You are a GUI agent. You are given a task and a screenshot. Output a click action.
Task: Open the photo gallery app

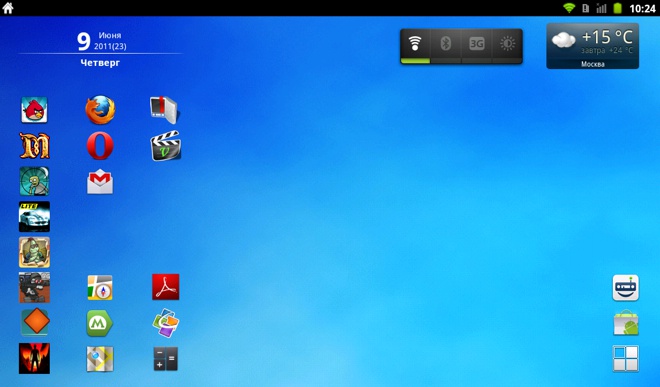click(166, 323)
